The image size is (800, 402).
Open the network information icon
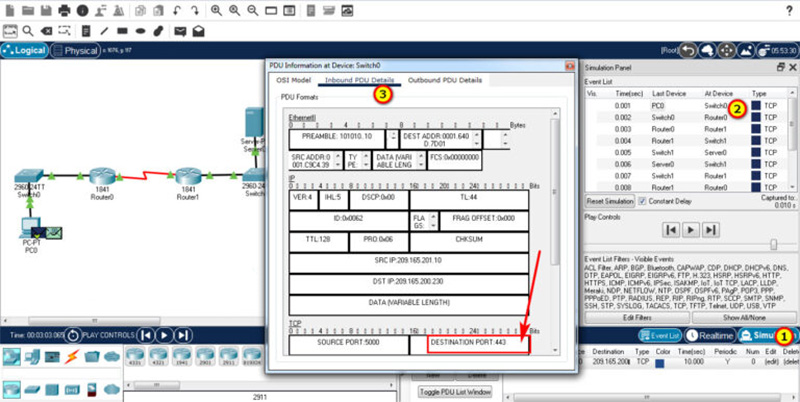(82, 10)
